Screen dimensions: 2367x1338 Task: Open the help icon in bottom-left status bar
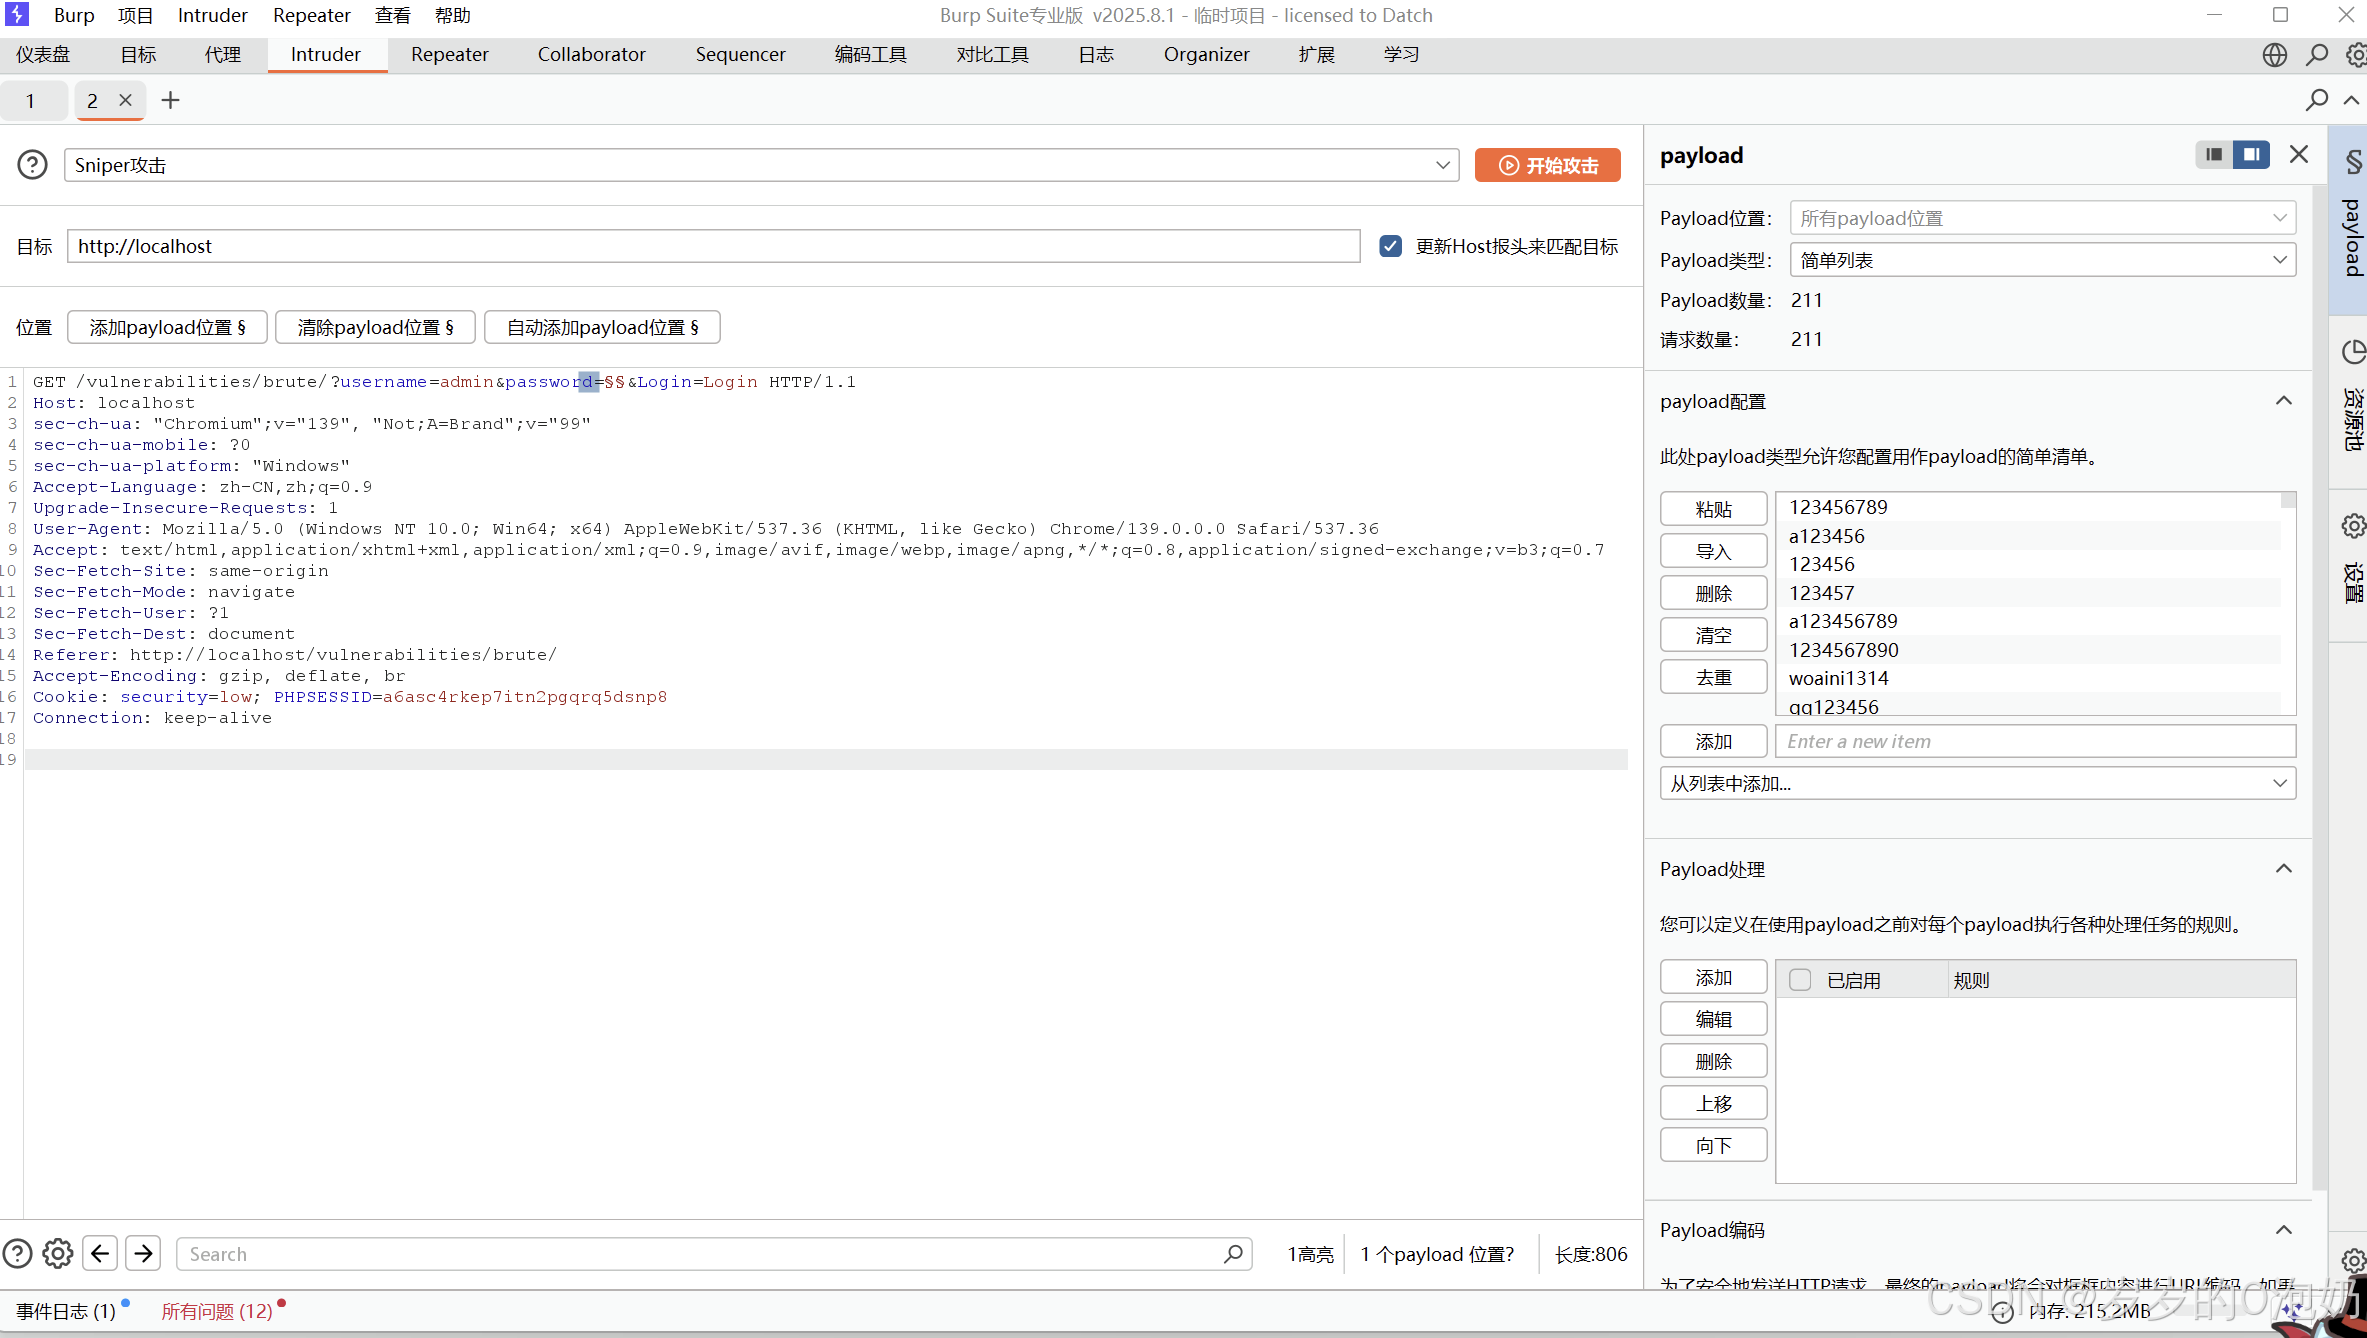pos(17,1253)
